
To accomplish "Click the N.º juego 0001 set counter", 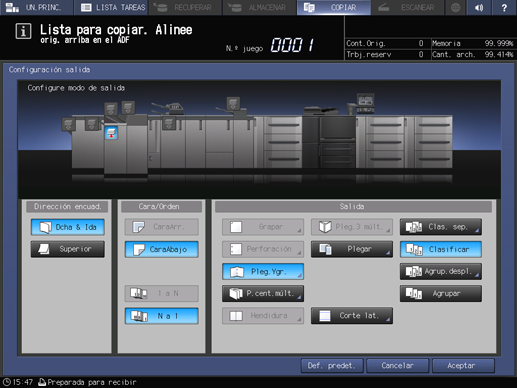I will [270, 45].
